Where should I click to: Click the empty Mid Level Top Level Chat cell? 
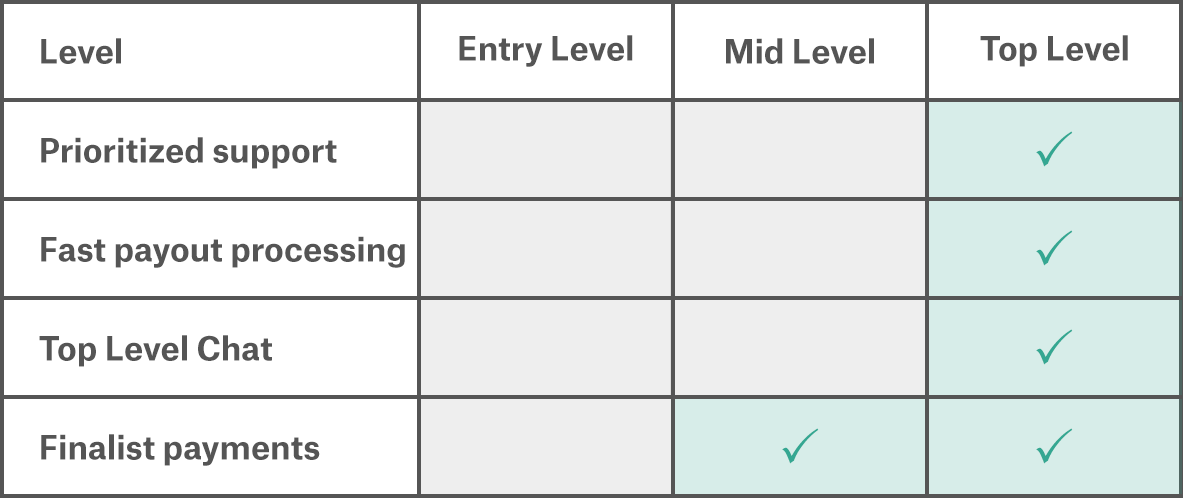(800, 348)
